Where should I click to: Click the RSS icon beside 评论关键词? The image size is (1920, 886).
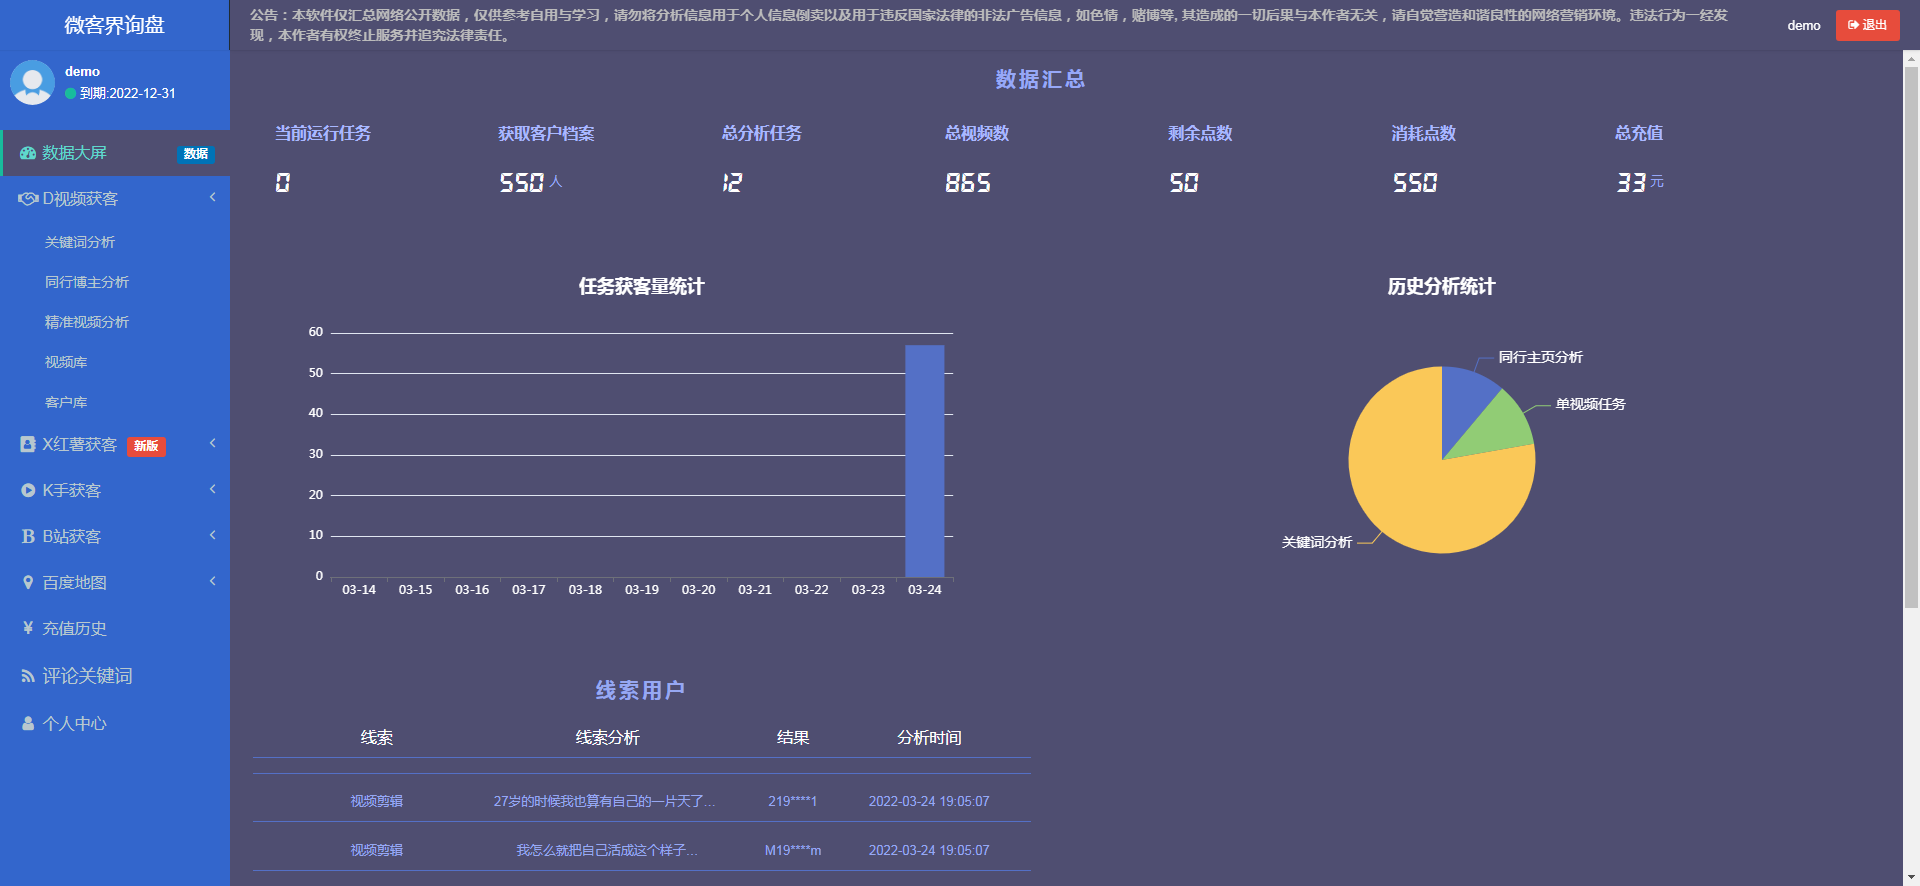(x=28, y=677)
